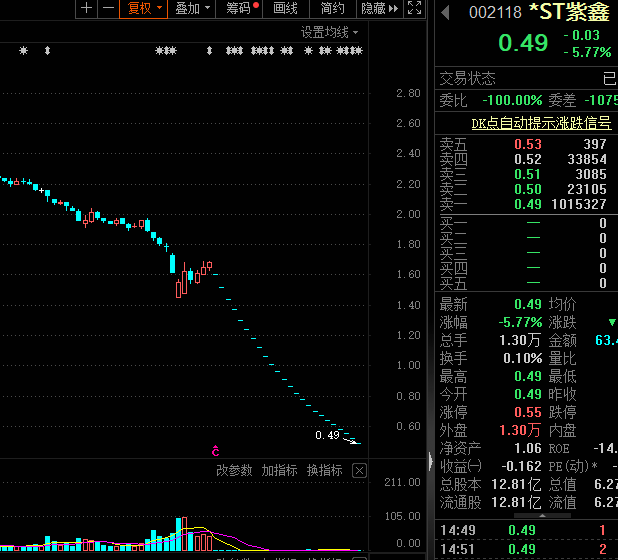The image size is (618, 560).
Task: Click 委比 value -100.00%
Action: (512, 100)
